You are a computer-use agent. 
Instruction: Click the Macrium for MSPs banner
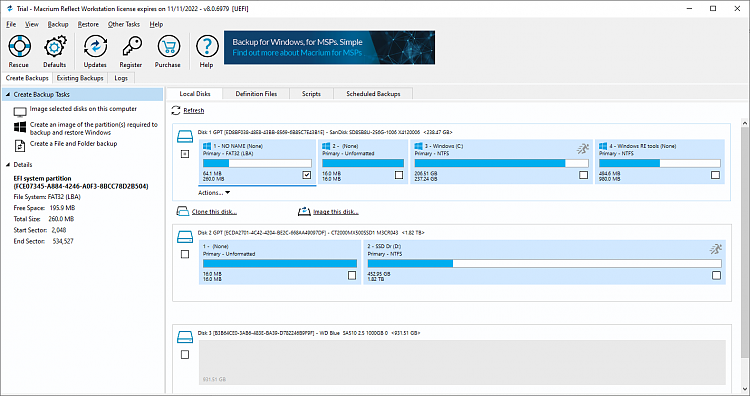pyautogui.click(x=330, y=47)
